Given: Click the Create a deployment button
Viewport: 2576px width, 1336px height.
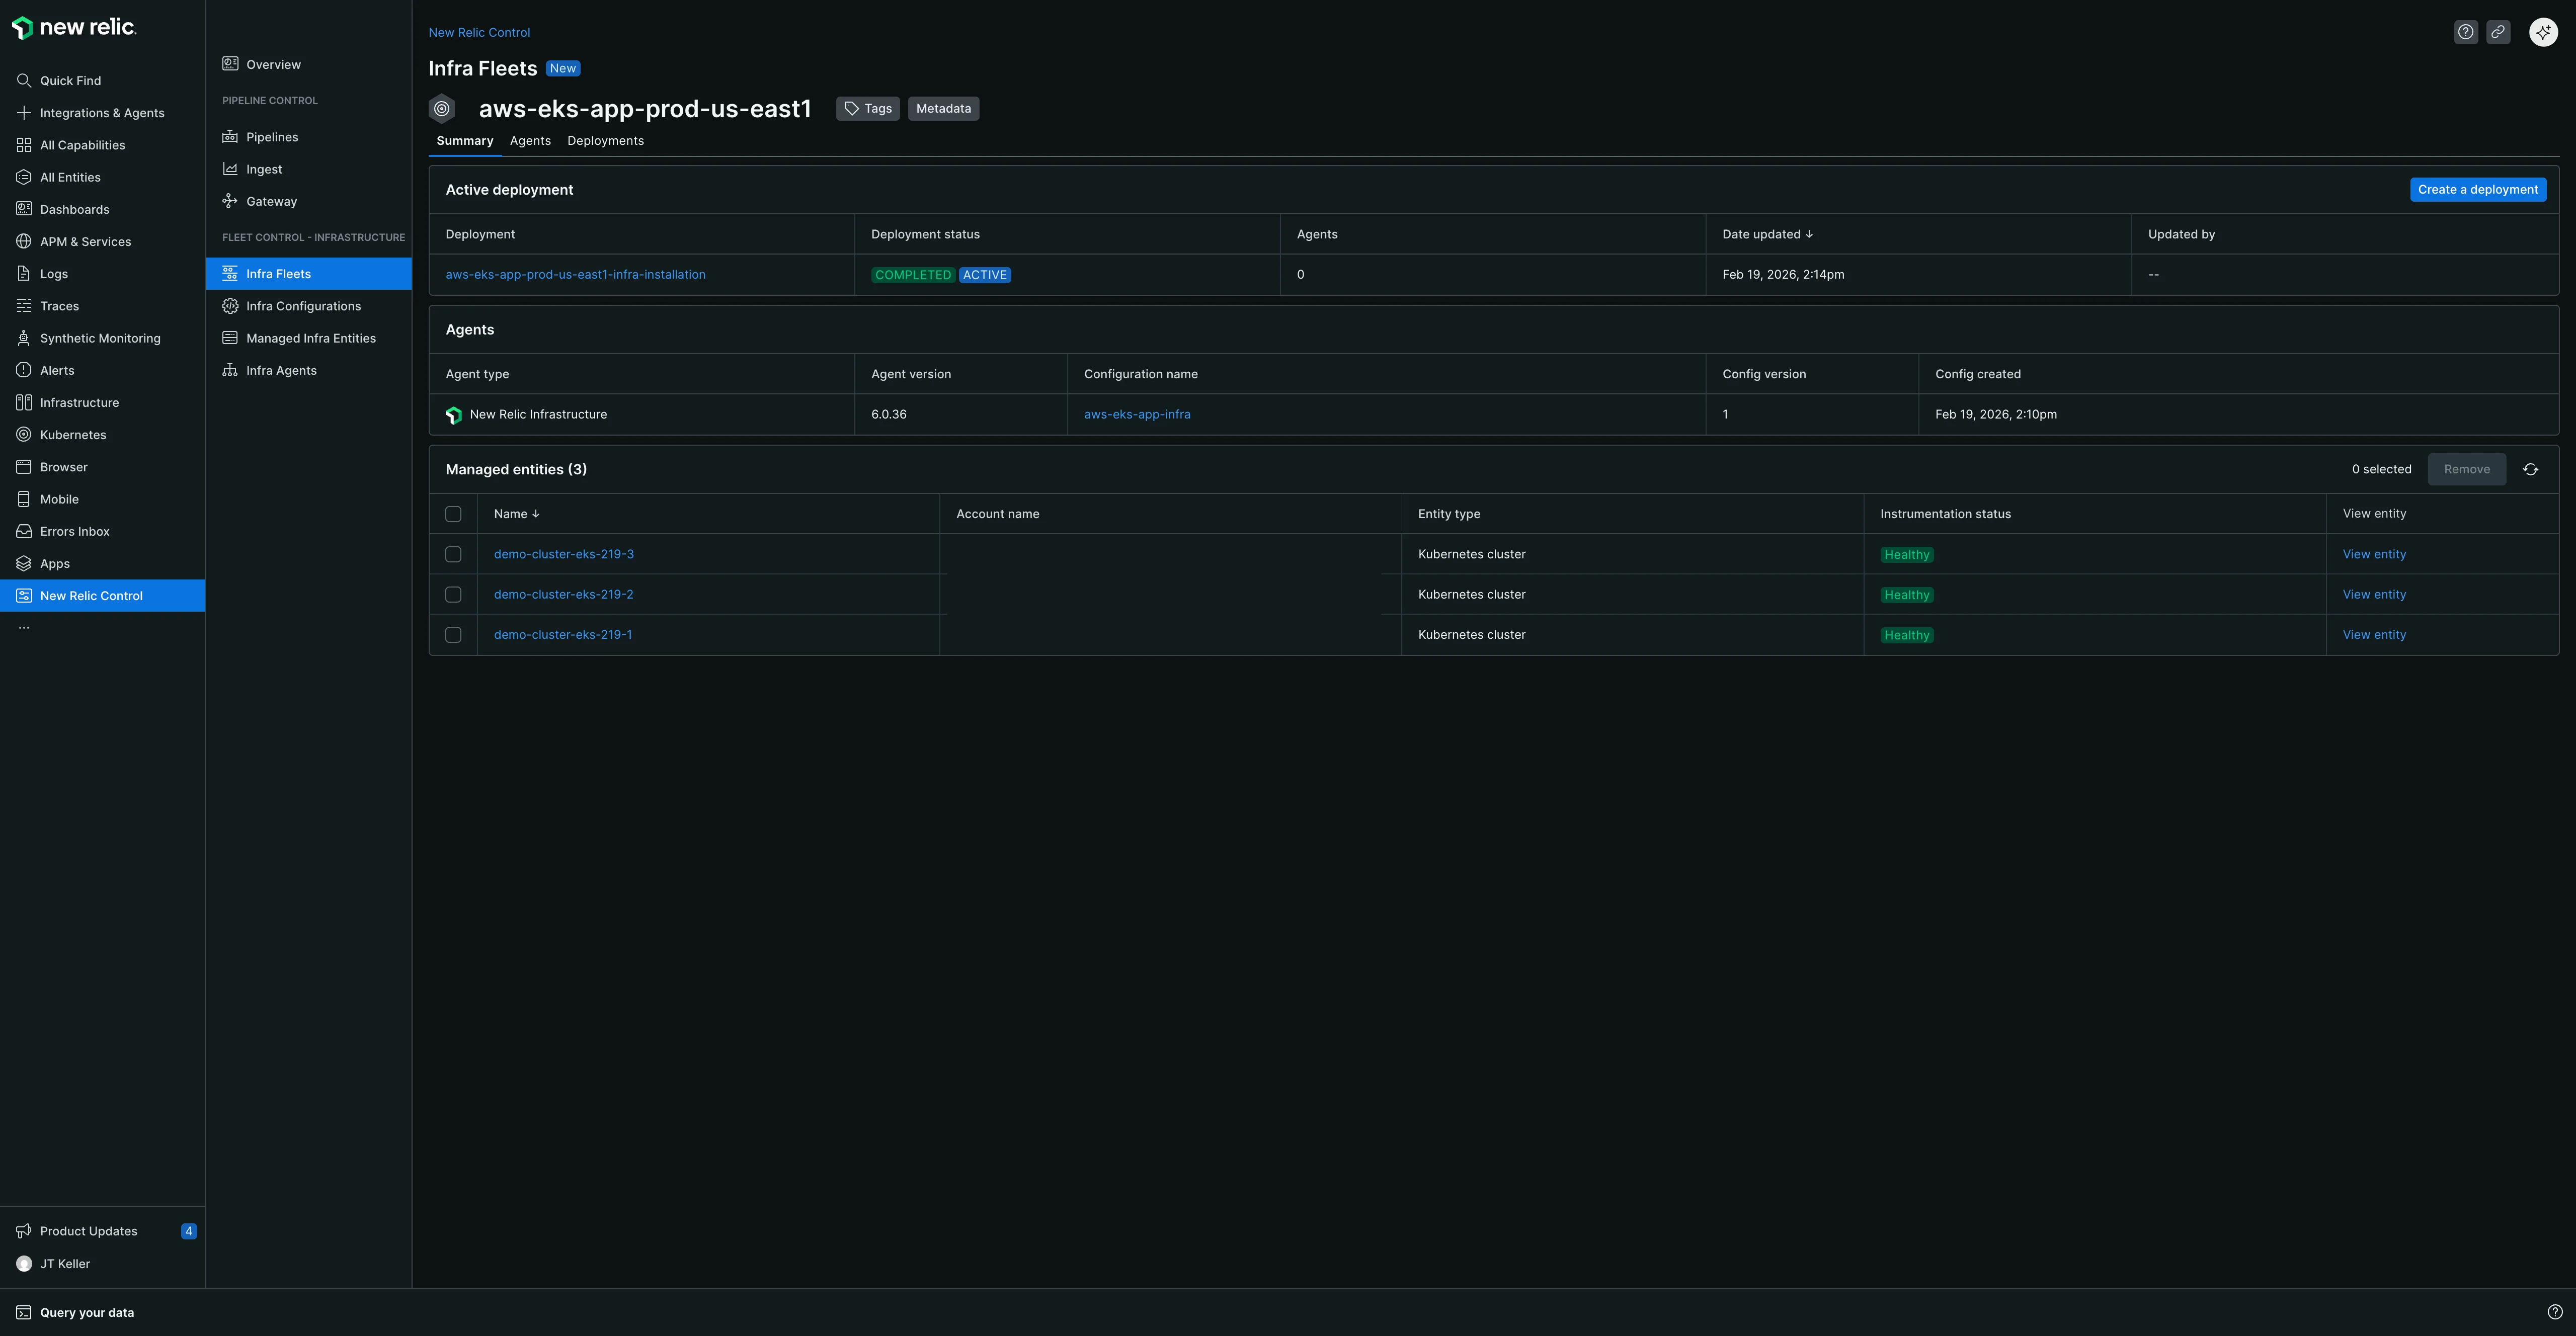Looking at the screenshot, I should tap(2478, 189).
